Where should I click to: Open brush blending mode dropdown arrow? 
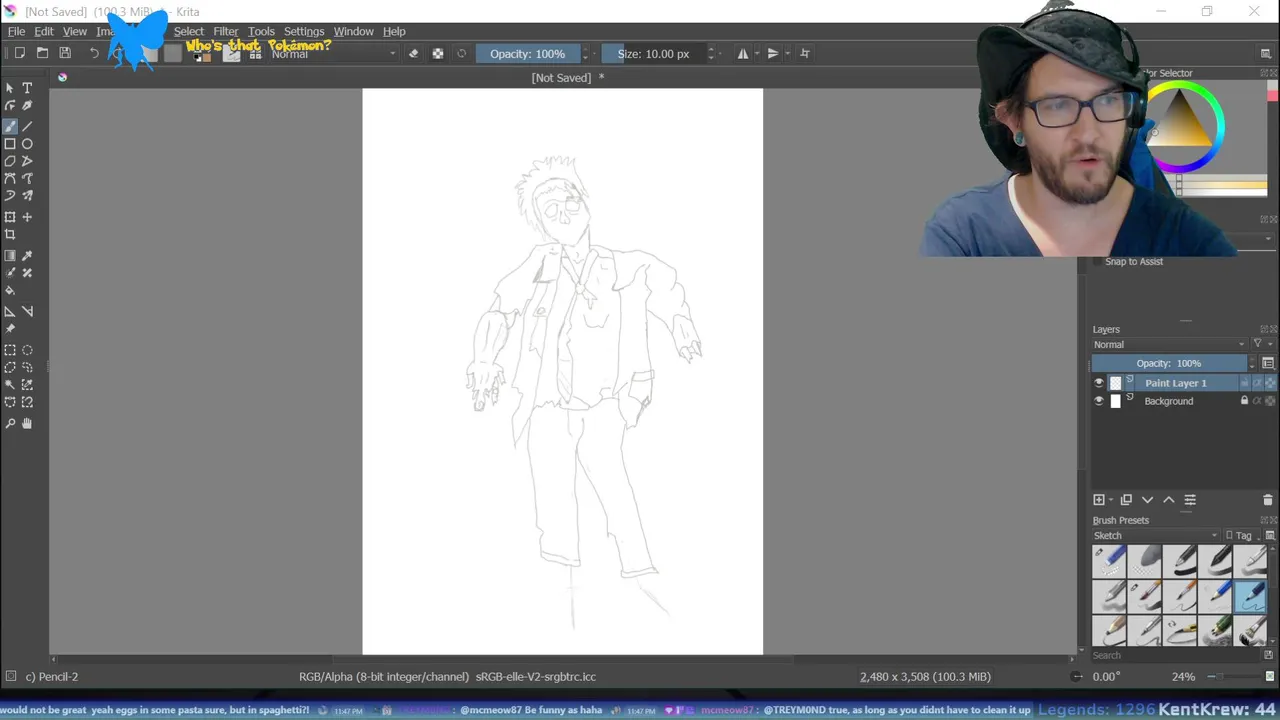[x=392, y=54]
